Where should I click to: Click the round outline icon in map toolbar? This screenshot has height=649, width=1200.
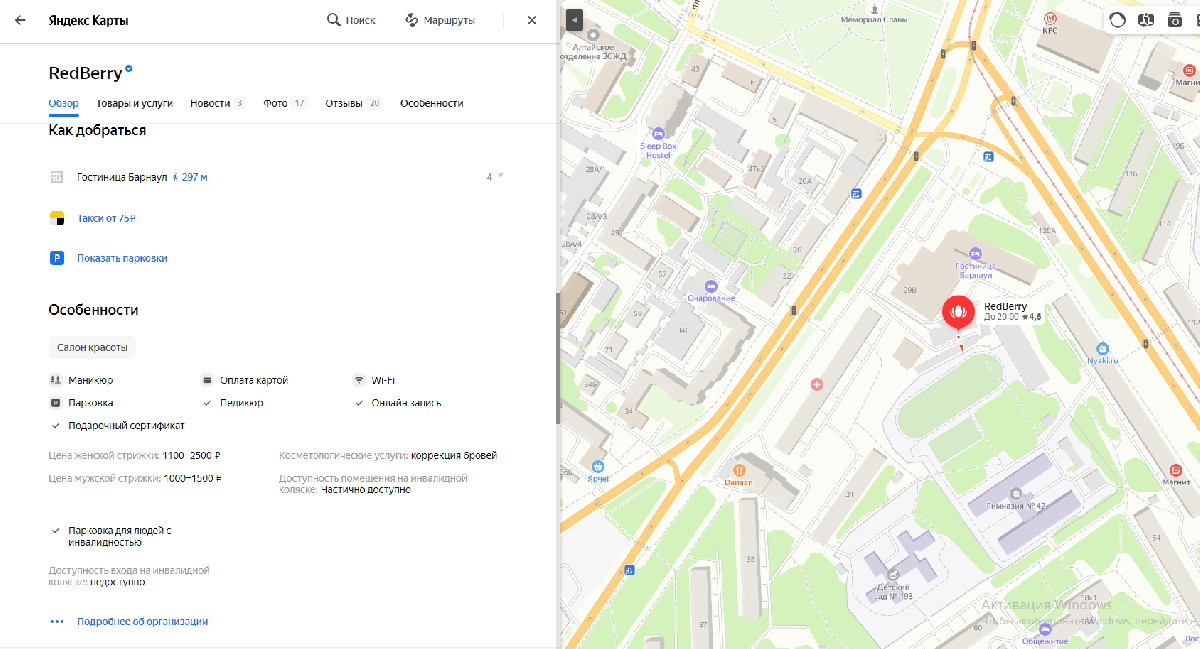1117,20
